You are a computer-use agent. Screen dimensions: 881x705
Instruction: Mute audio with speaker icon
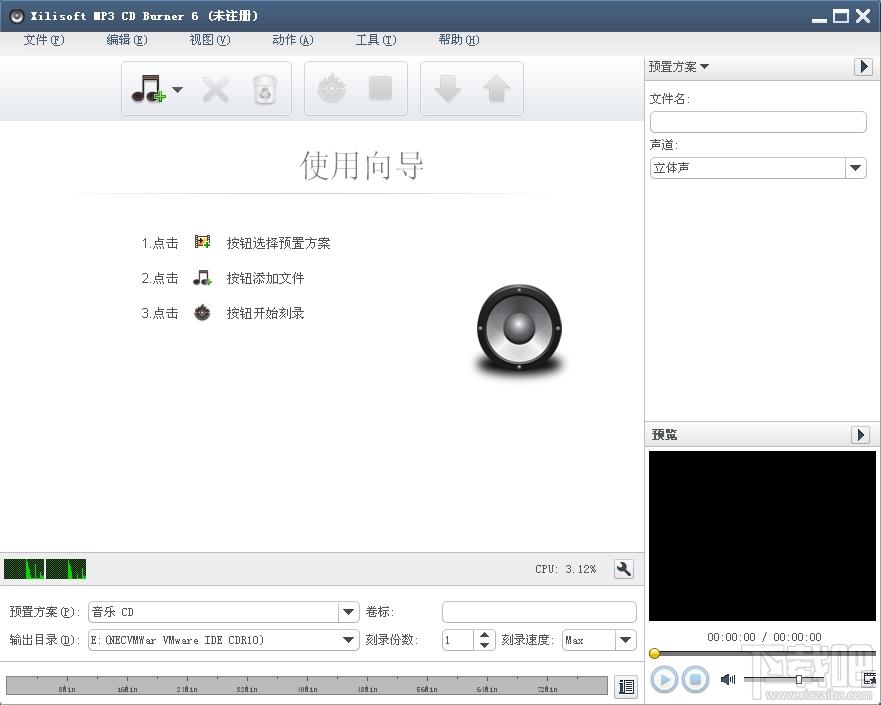pyautogui.click(x=728, y=680)
